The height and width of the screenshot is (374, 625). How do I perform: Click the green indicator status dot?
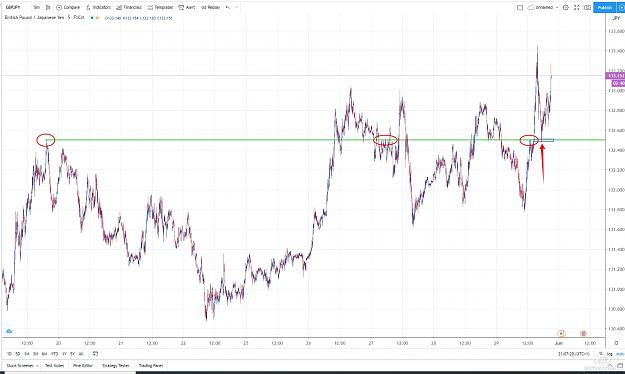pos(92,18)
